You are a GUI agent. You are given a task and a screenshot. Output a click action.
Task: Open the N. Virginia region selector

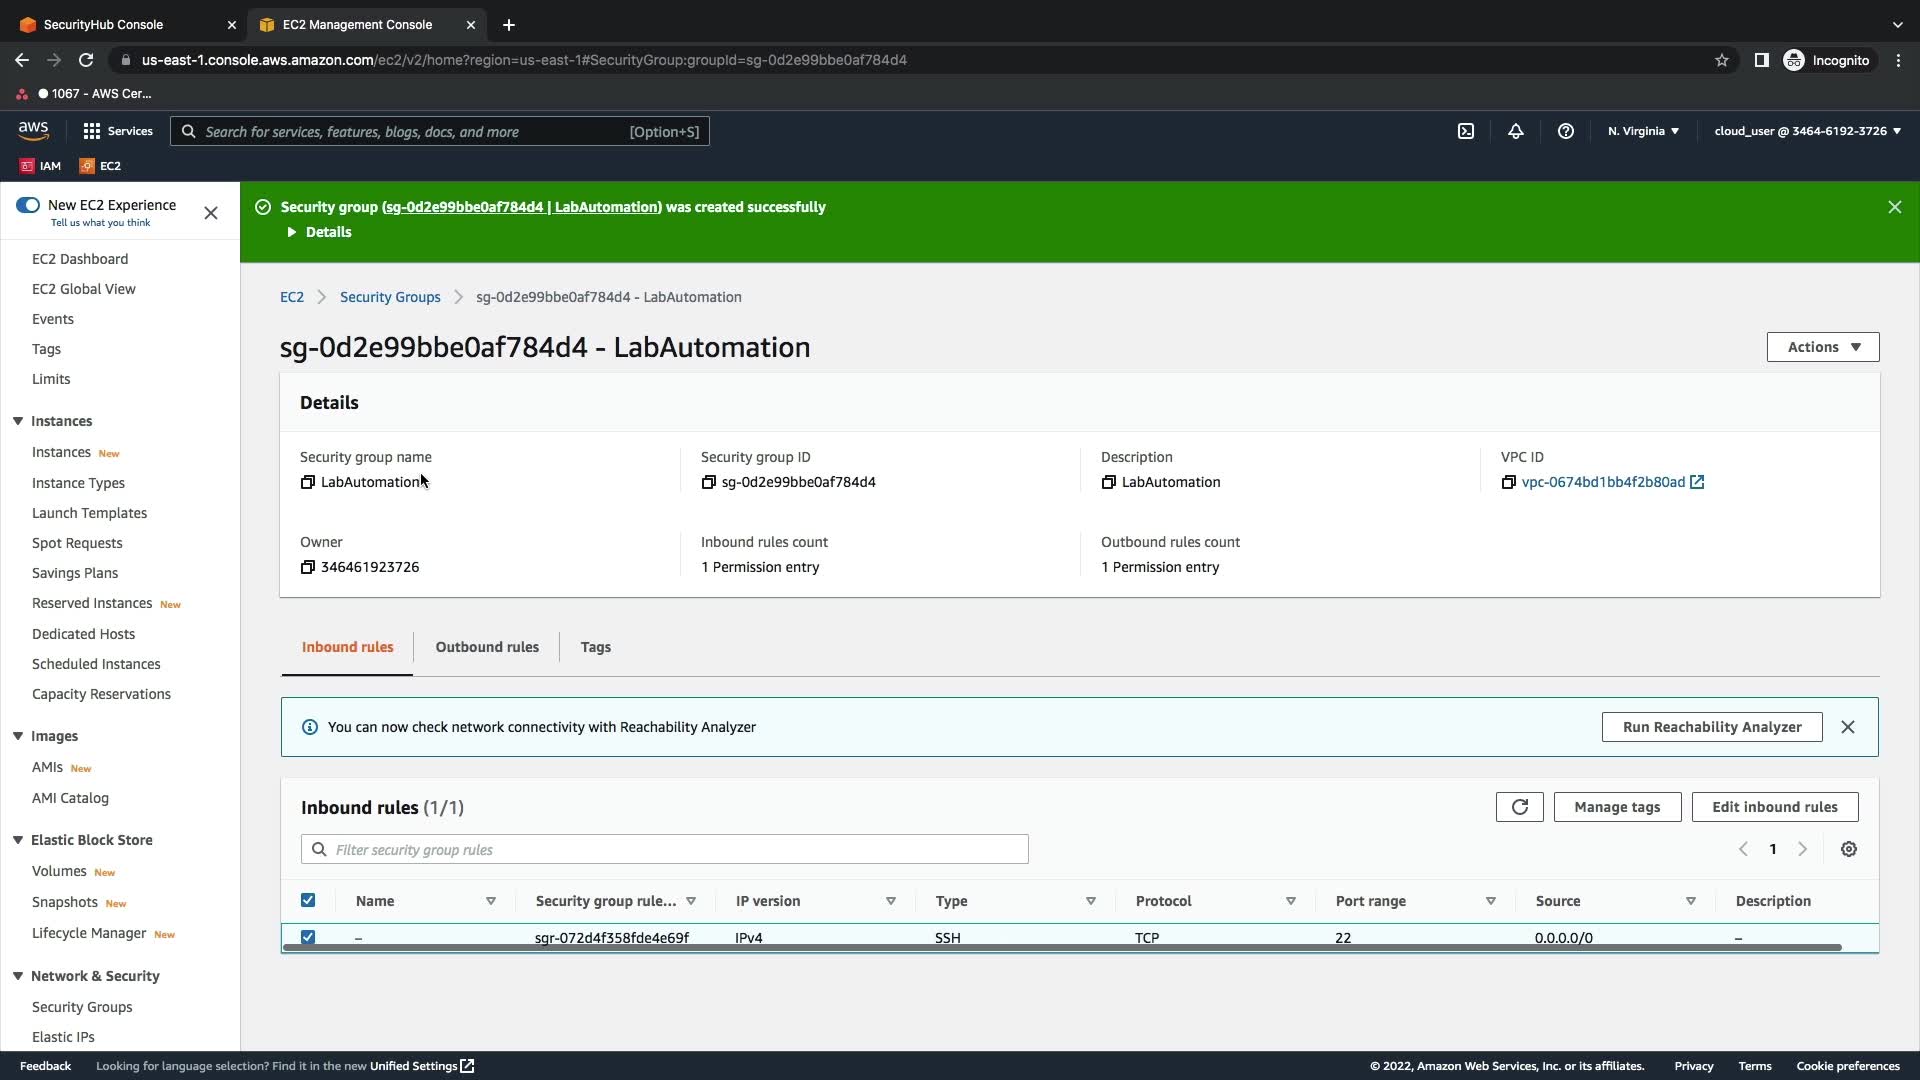1643,131
